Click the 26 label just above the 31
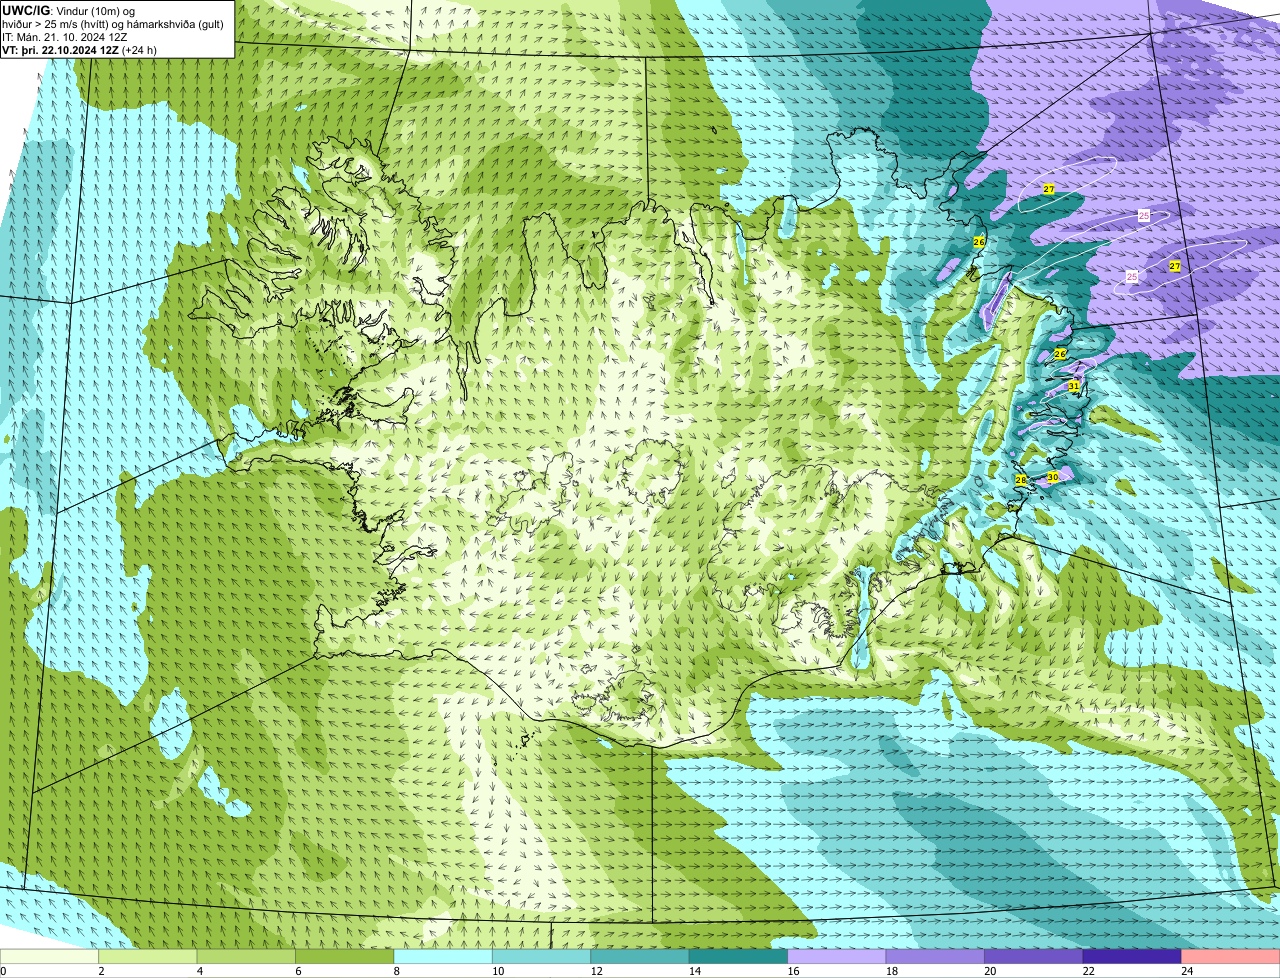 point(1060,354)
